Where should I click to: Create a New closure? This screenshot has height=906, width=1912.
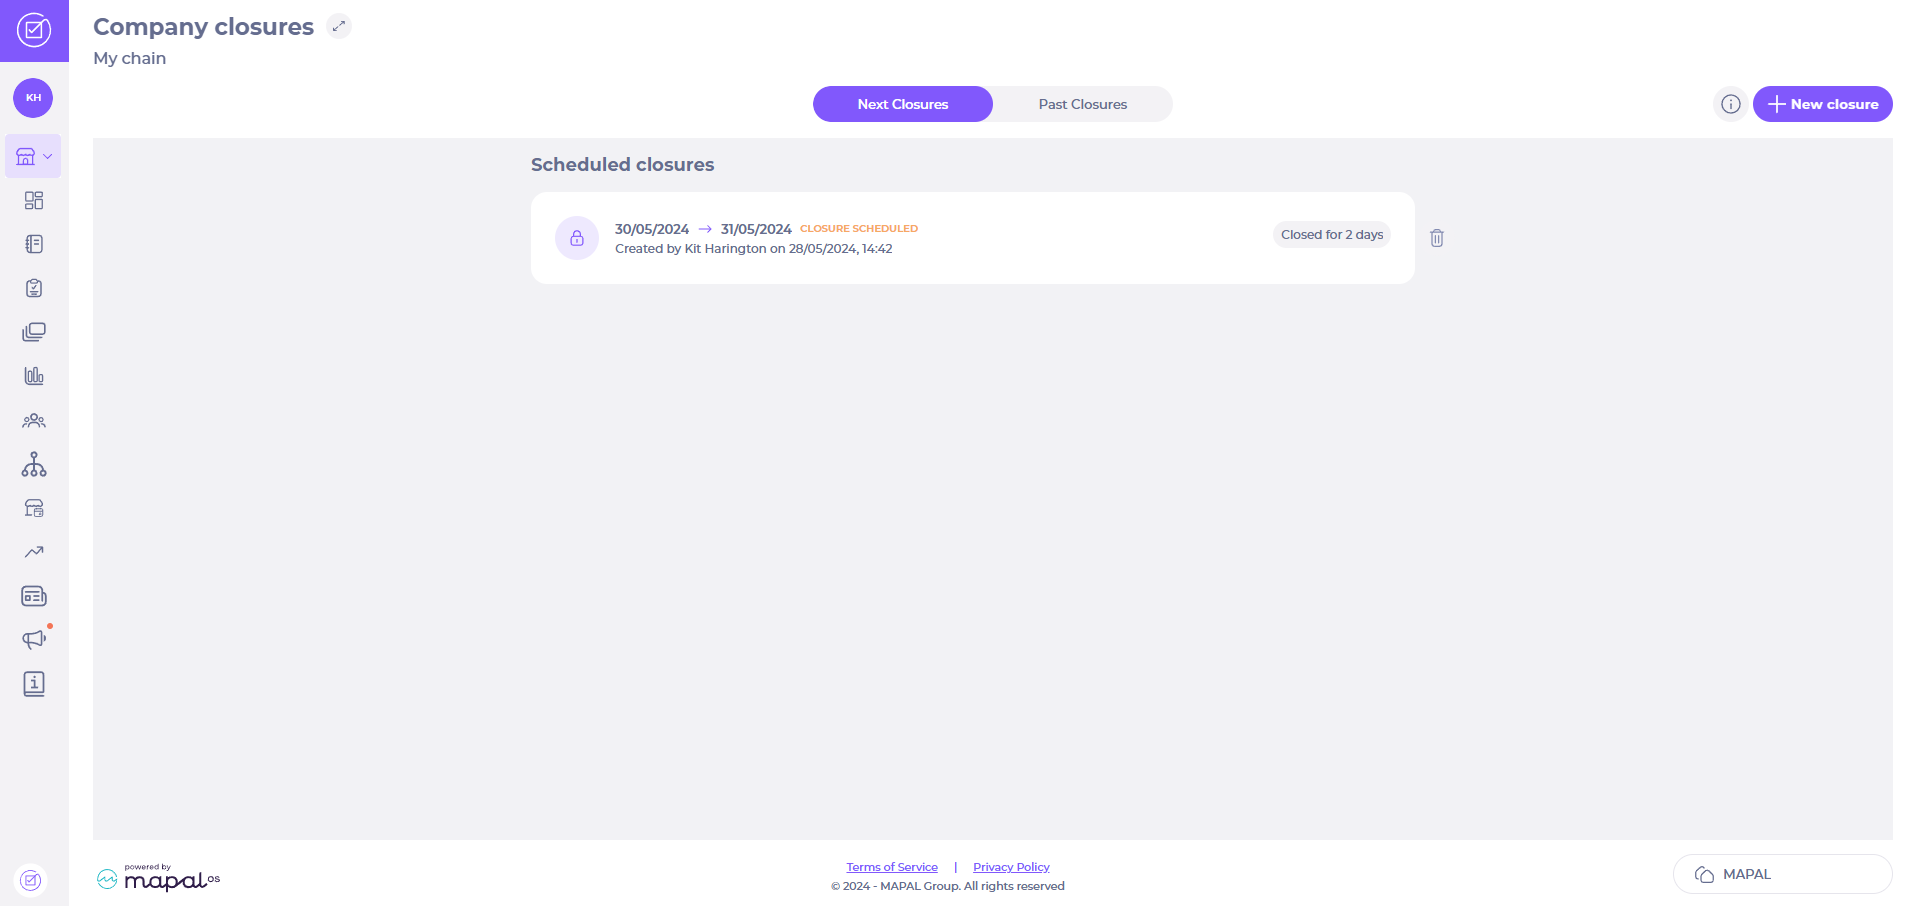tap(1823, 104)
